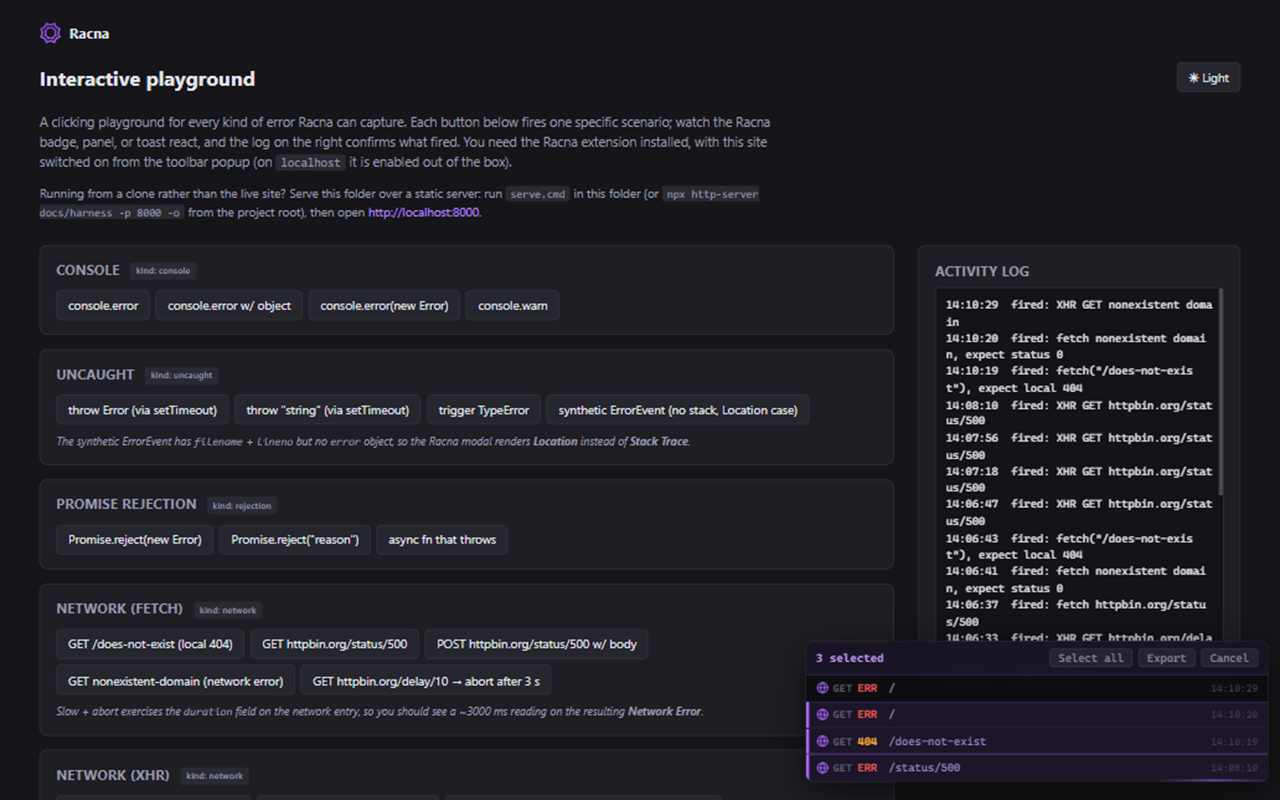The image size is (1280, 800).
Task: Export the selected errors
Action: click(x=1166, y=658)
